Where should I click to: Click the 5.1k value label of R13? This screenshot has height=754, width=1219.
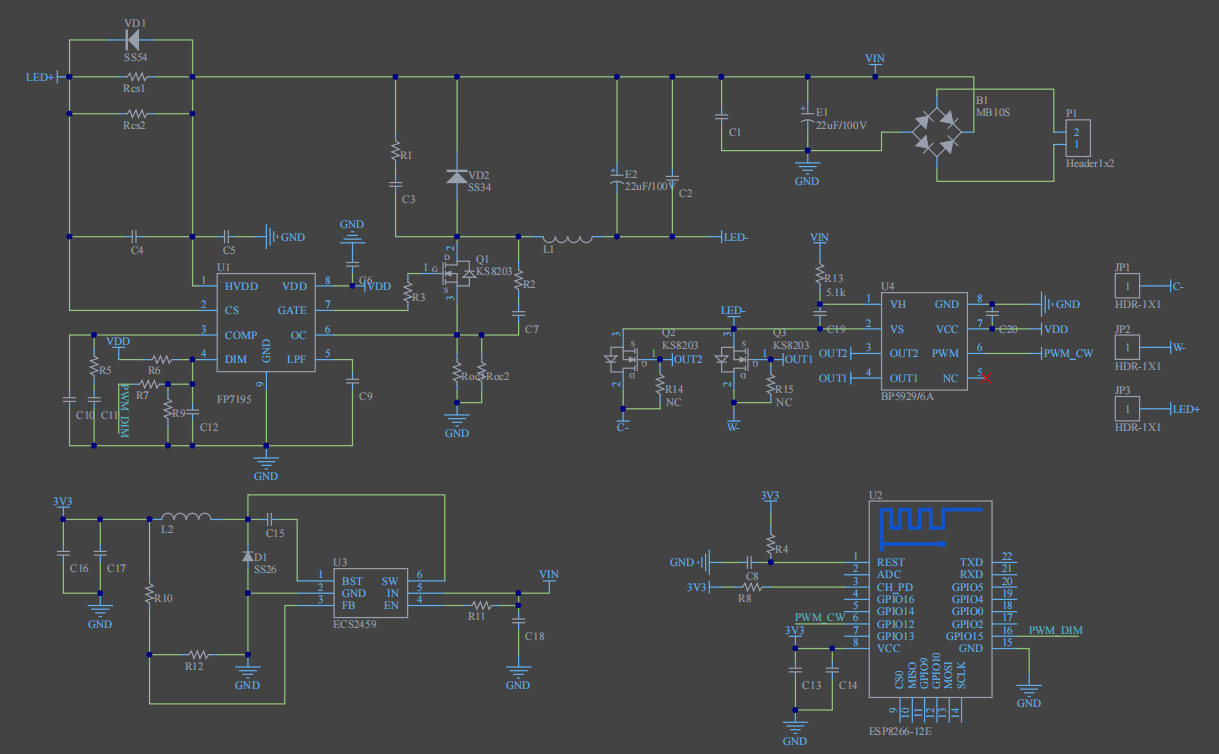834,293
